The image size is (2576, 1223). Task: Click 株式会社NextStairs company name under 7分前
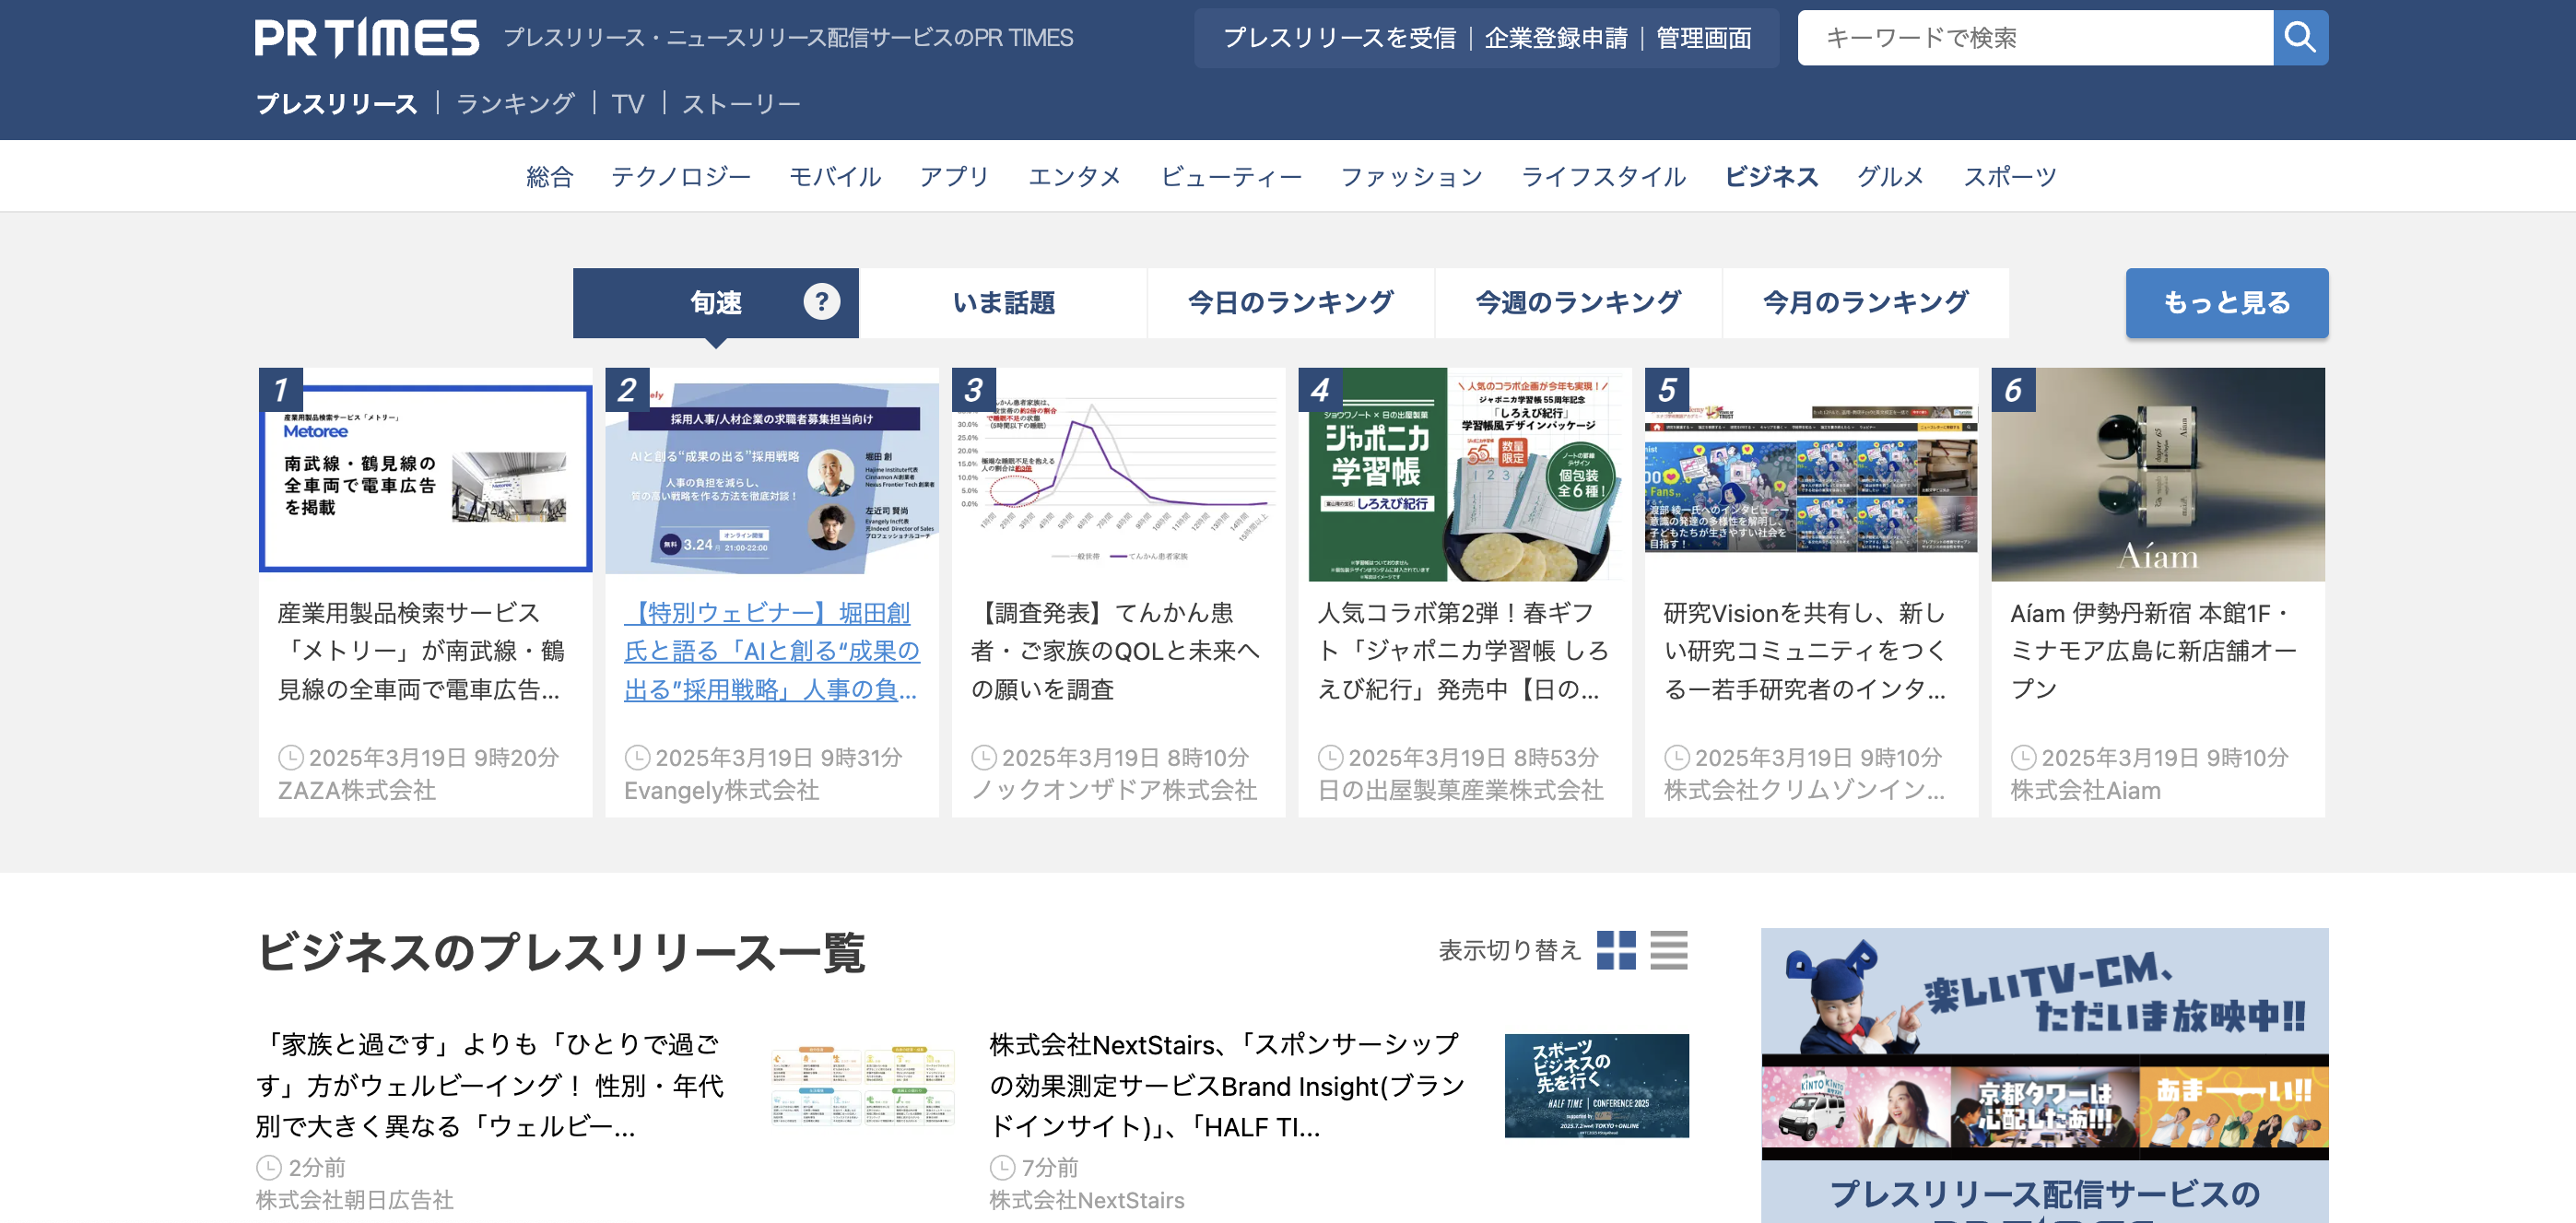[1086, 1199]
